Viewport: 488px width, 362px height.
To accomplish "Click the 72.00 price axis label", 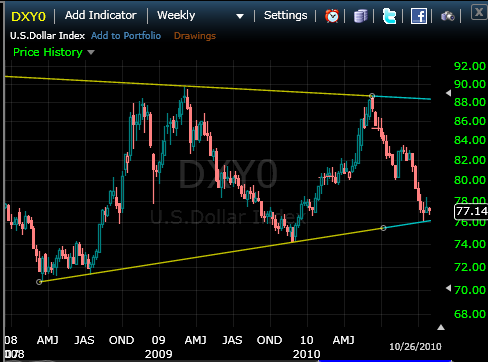I will pos(470,267).
